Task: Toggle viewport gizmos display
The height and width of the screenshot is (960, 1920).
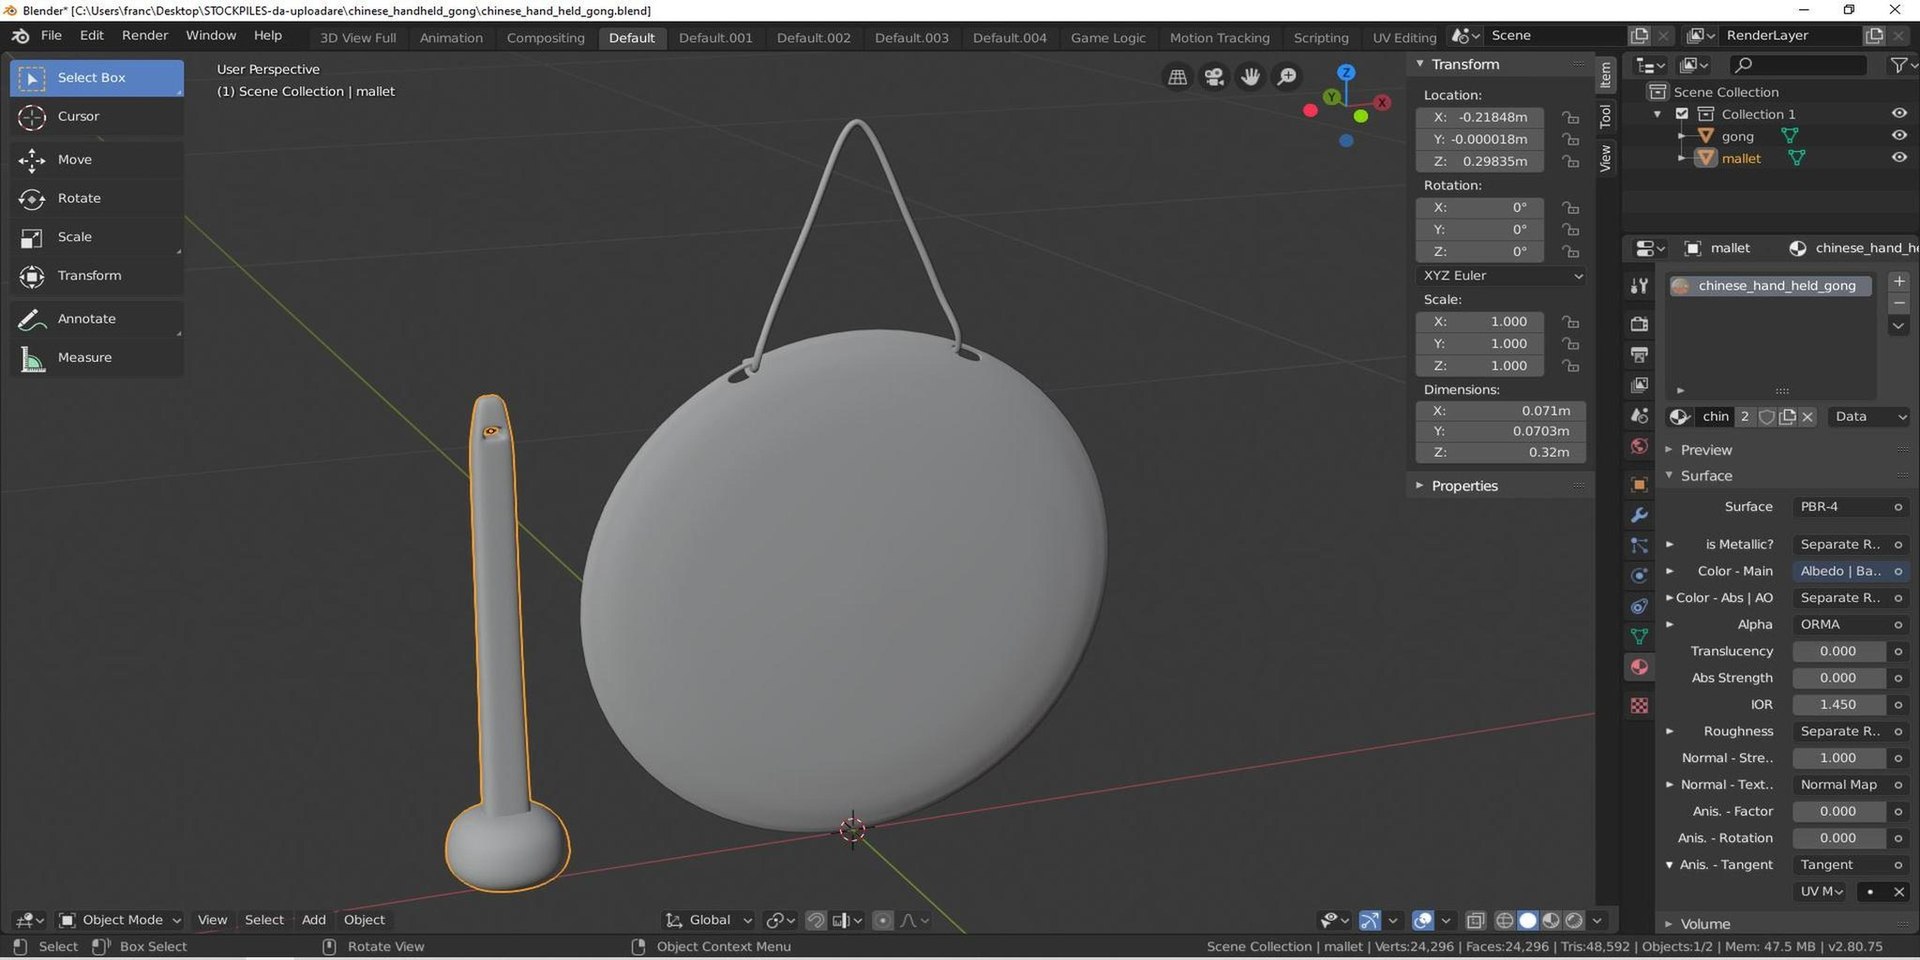Action: click(1371, 920)
